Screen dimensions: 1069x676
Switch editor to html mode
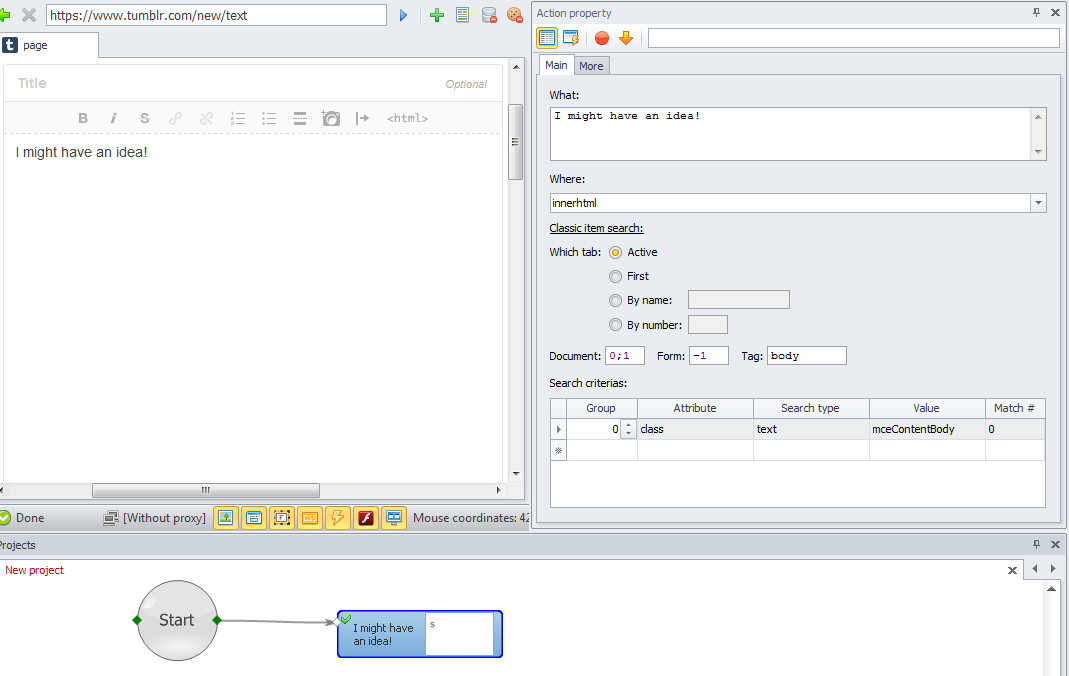pyautogui.click(x=407, y=118)
